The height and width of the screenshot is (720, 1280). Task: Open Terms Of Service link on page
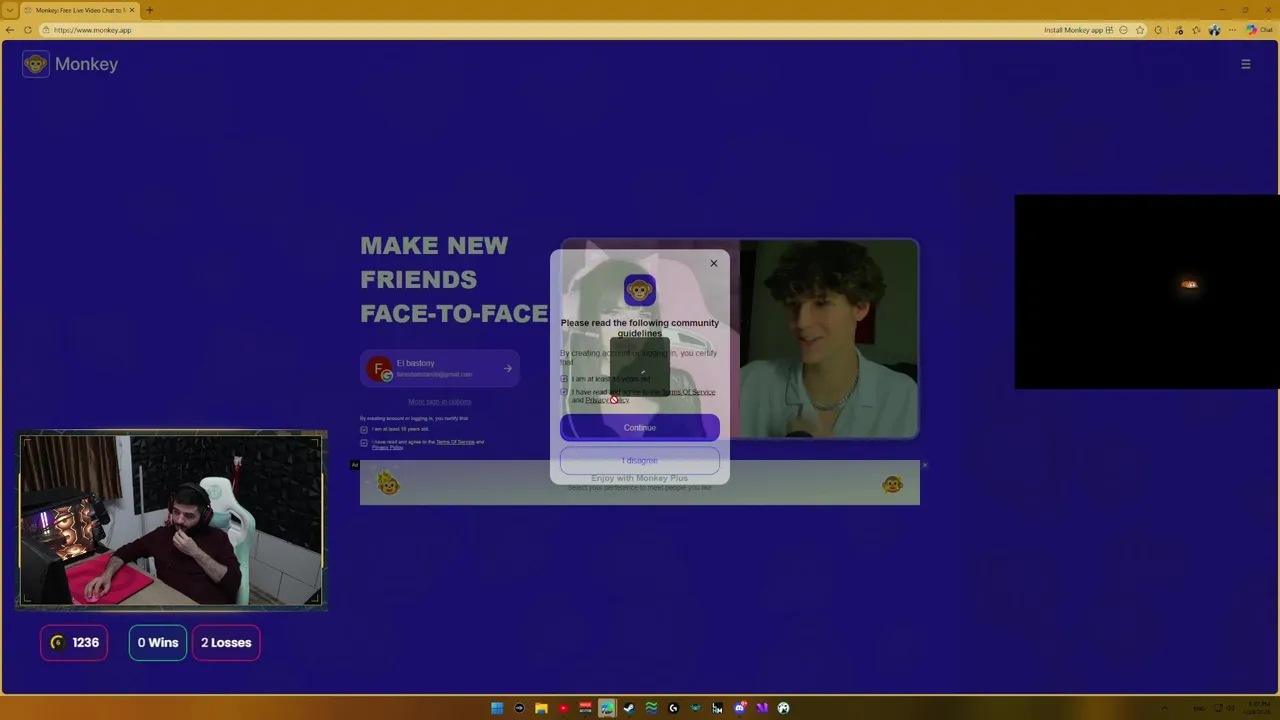click(455, 442)
